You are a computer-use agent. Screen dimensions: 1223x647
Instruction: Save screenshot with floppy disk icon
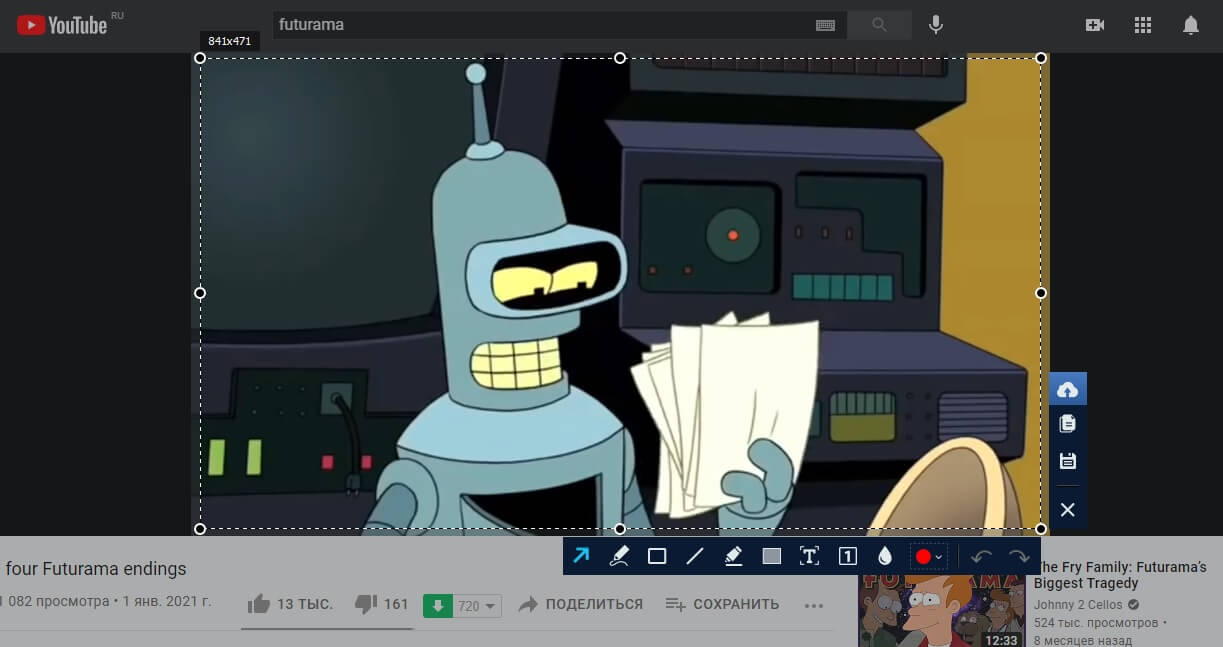(x=1067, y=461)
